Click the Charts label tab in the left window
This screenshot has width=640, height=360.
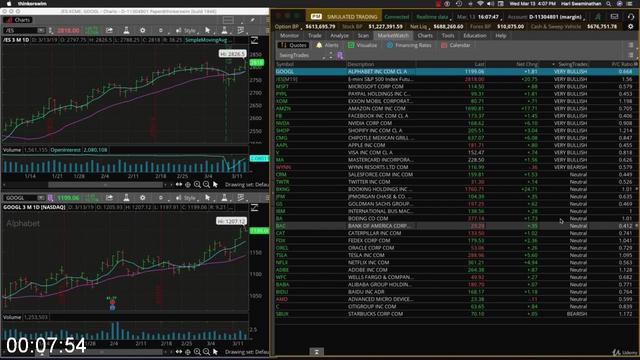pos(18,20)
